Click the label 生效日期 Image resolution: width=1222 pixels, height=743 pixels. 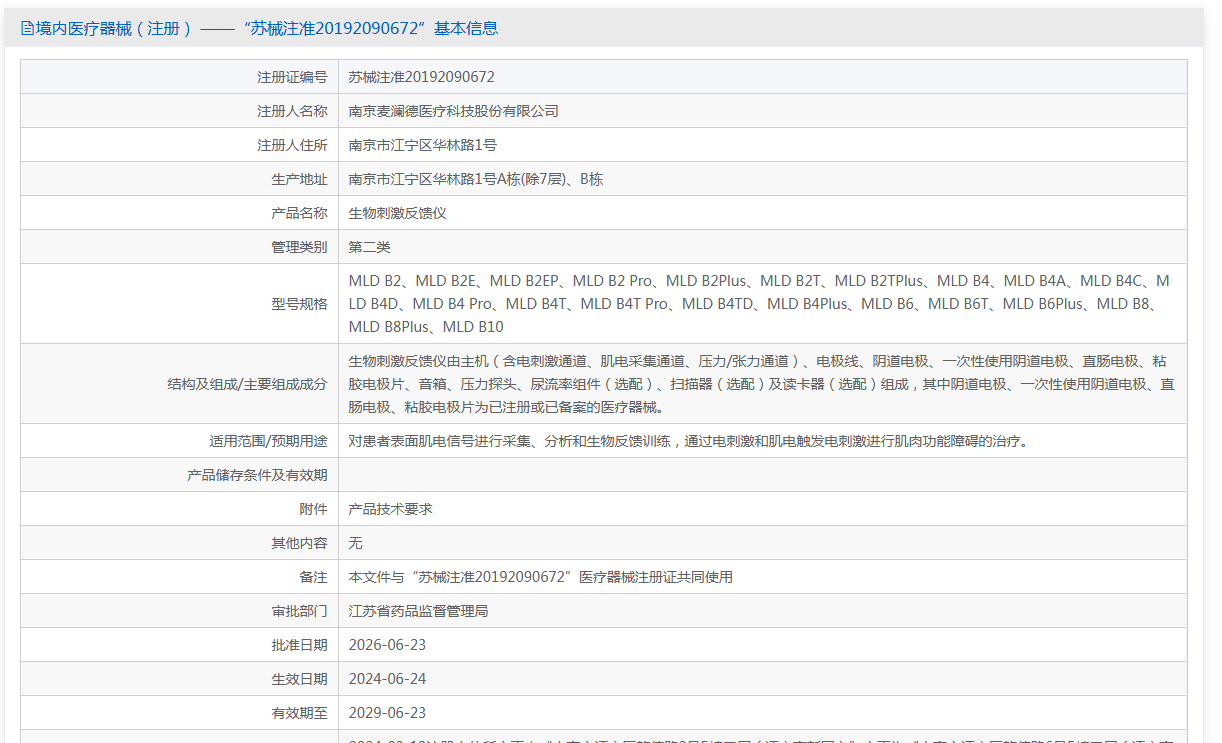(x=299, y=679)
